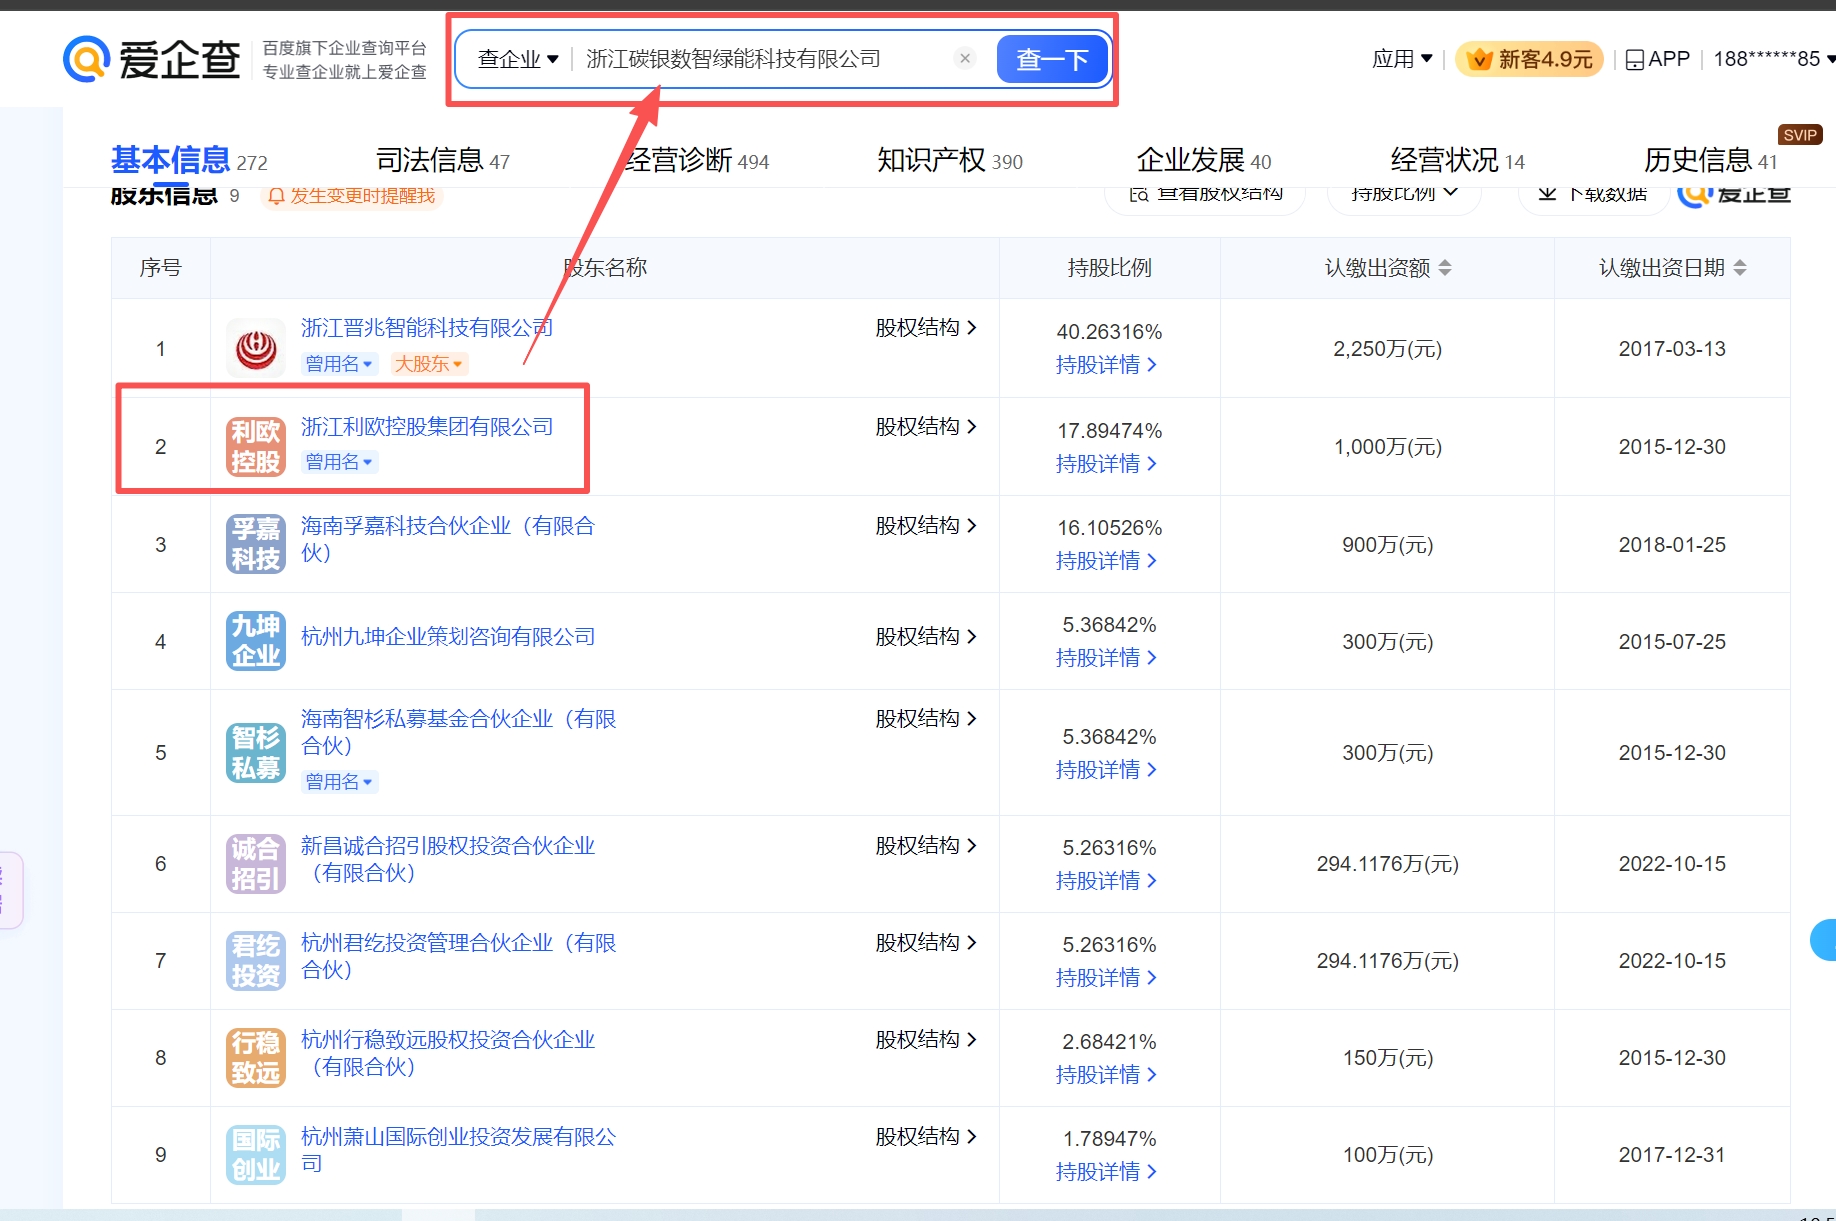The width and height of the screenshot is (1836, 1221).
Task: Click the blue floating button at right edge
Action: [1824, 940]
